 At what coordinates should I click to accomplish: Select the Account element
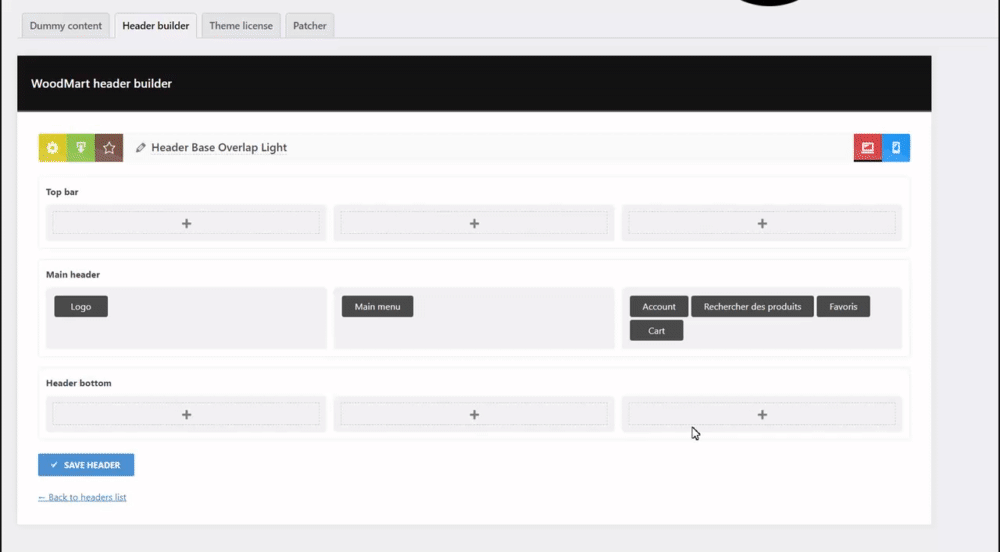pyautogui.click(x=659, y=307)
